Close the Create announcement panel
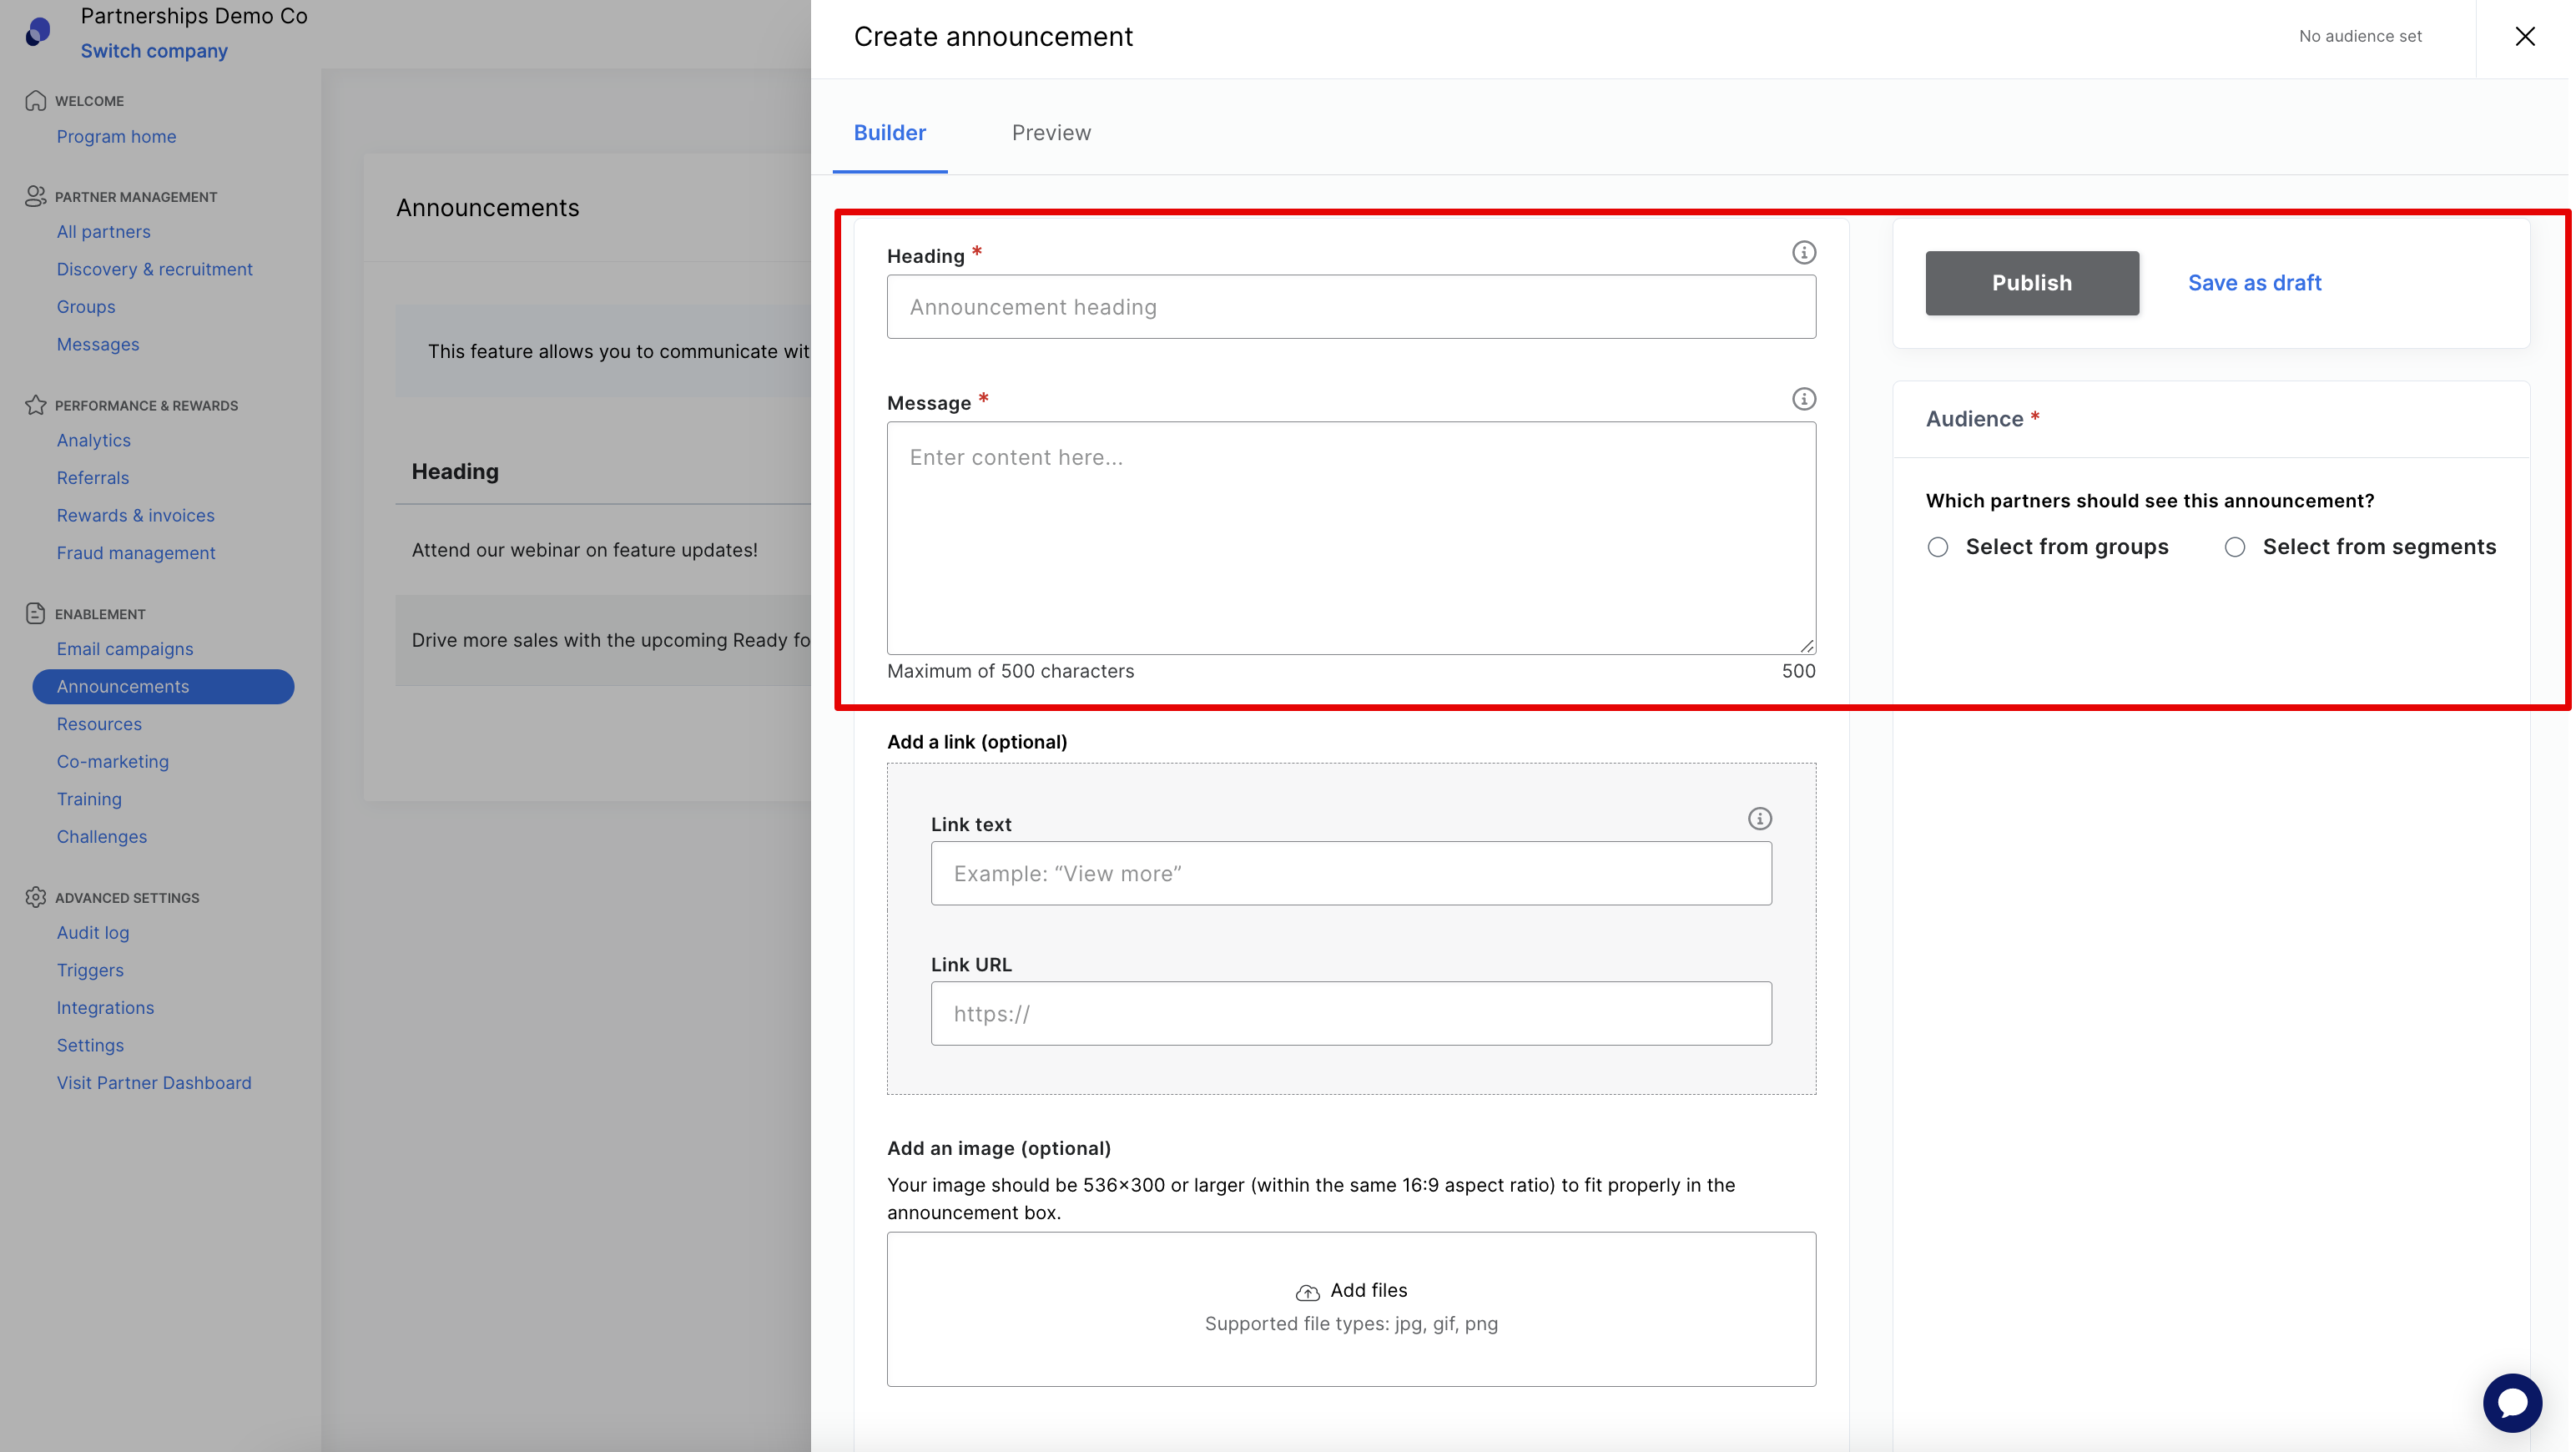Viewport: 2576px width, 1452px height. [2524, 37]
